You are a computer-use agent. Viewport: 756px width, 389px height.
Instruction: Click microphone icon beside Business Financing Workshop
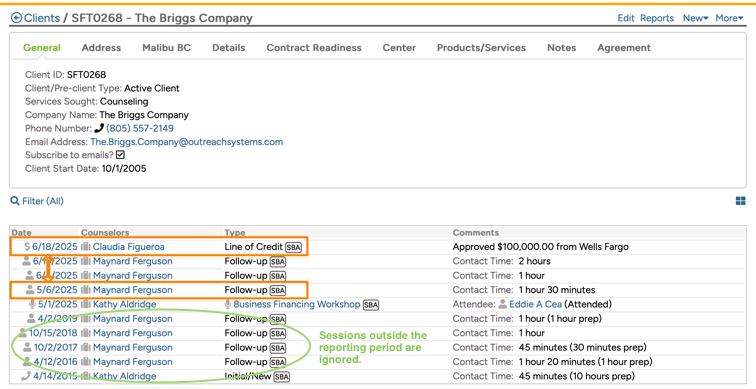click(x=228, y=305)
